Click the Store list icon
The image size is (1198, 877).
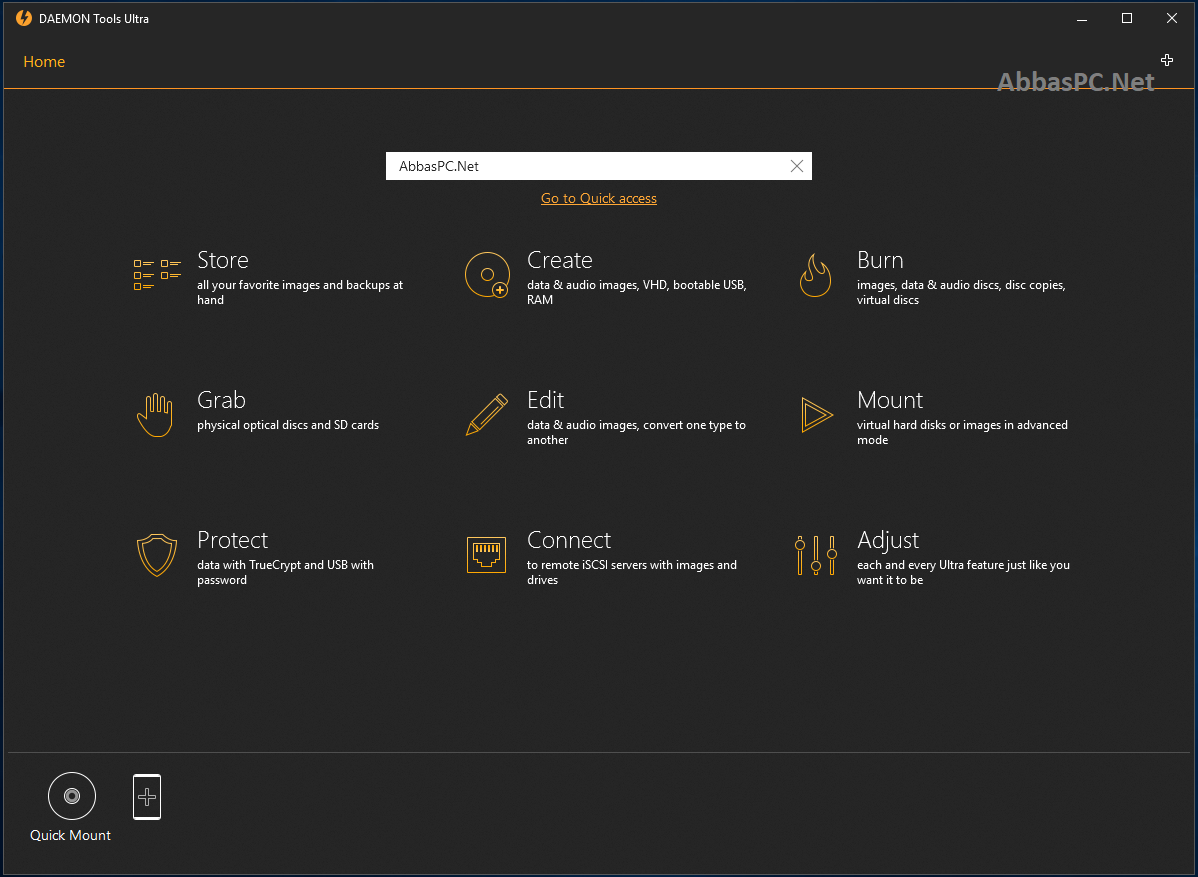point(157,275)
